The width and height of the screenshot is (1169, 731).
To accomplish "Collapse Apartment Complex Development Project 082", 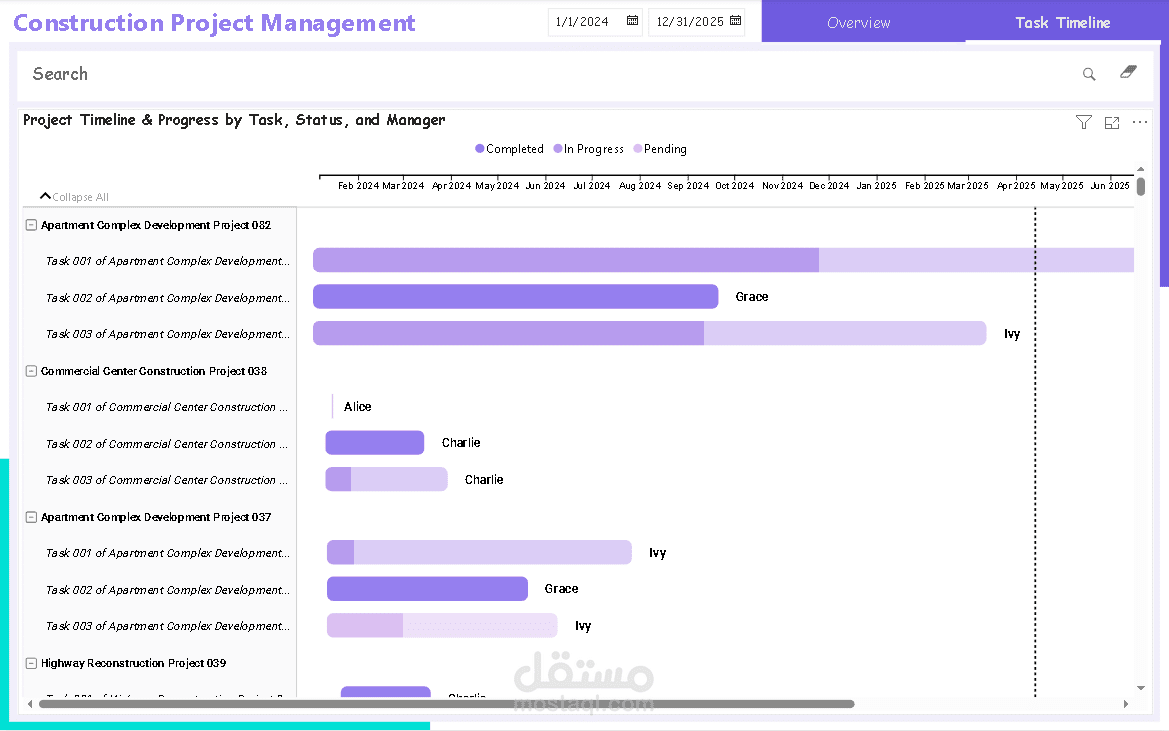I will (31, 225).
